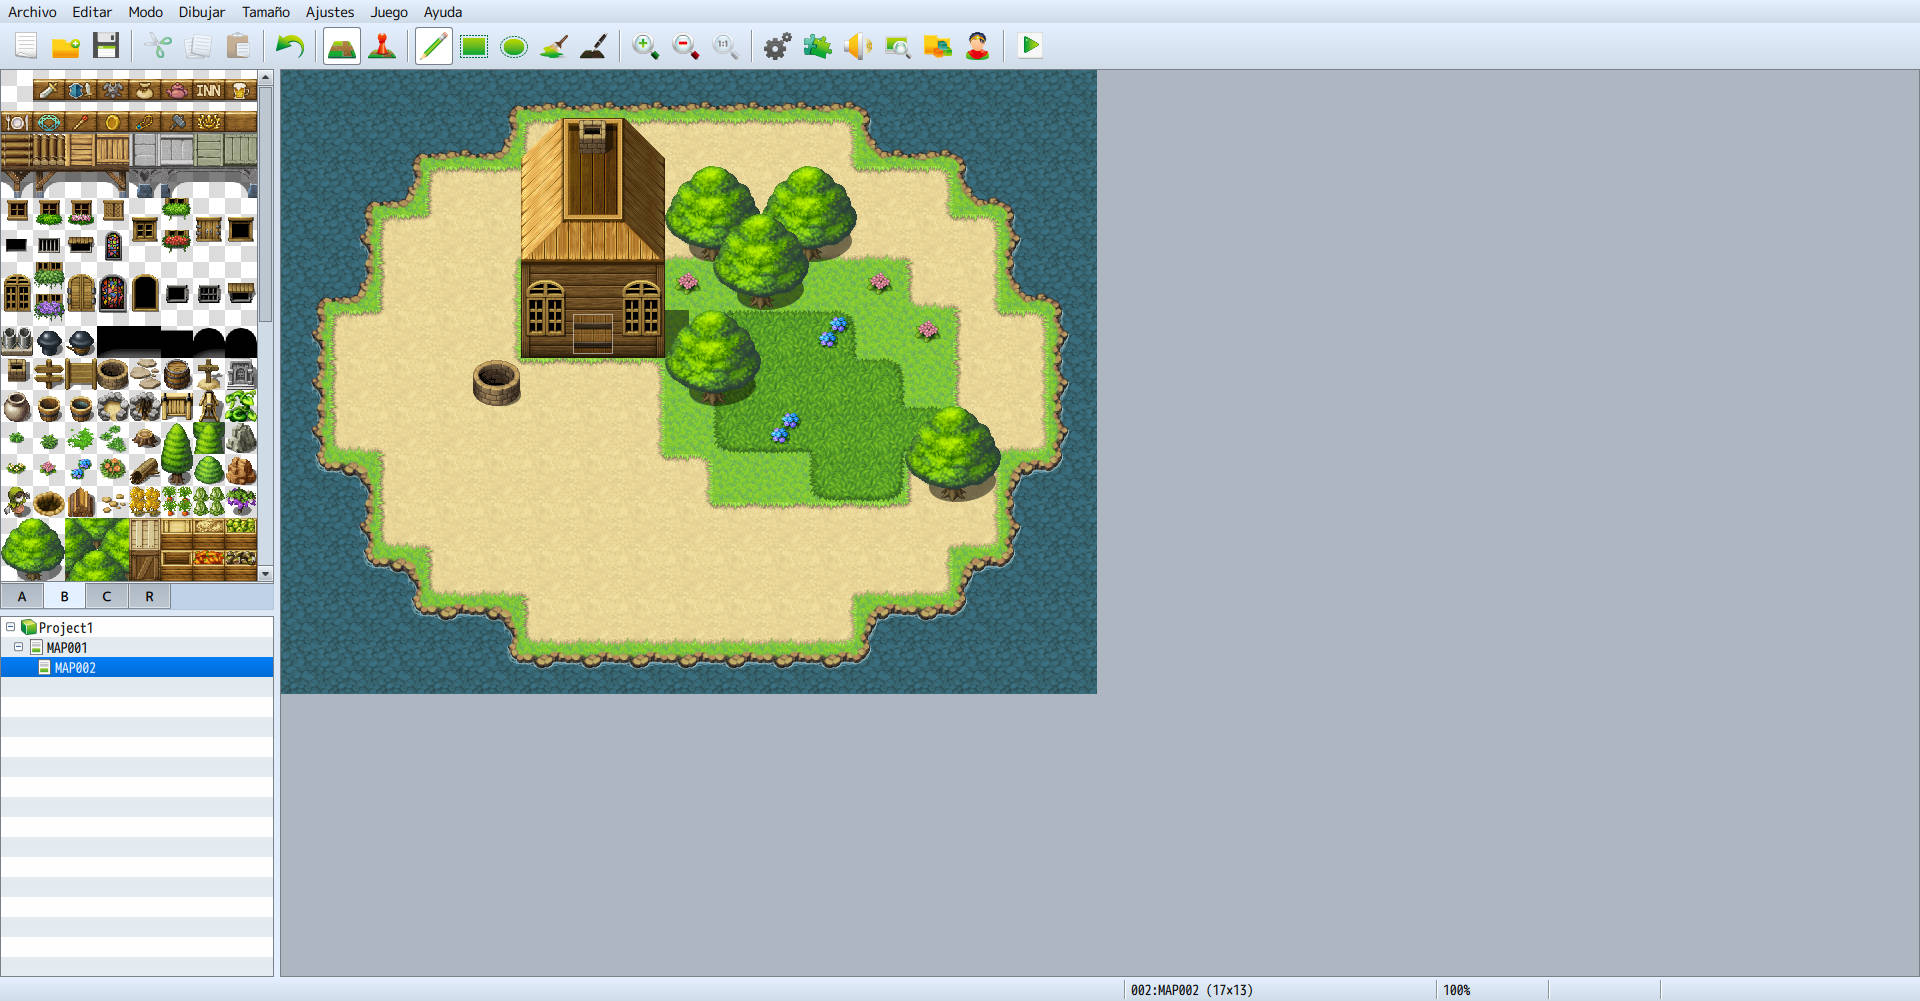
Task: Open the Sound Test speaker icon
Action: [x=858, y=46]
